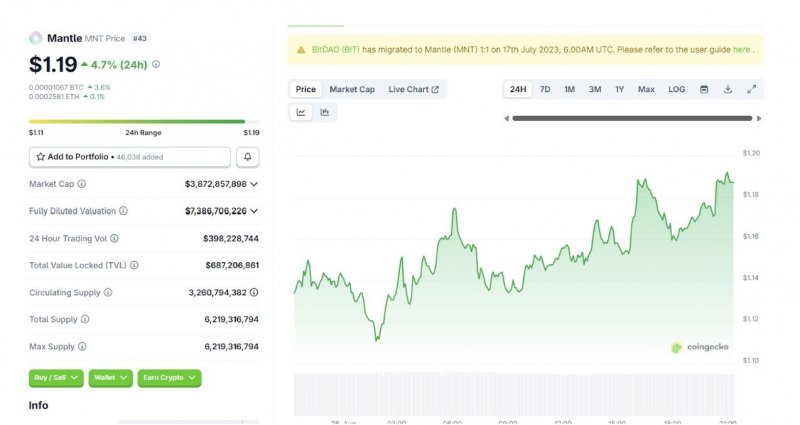Click the Max Supply info icon

tap(82, 346)
